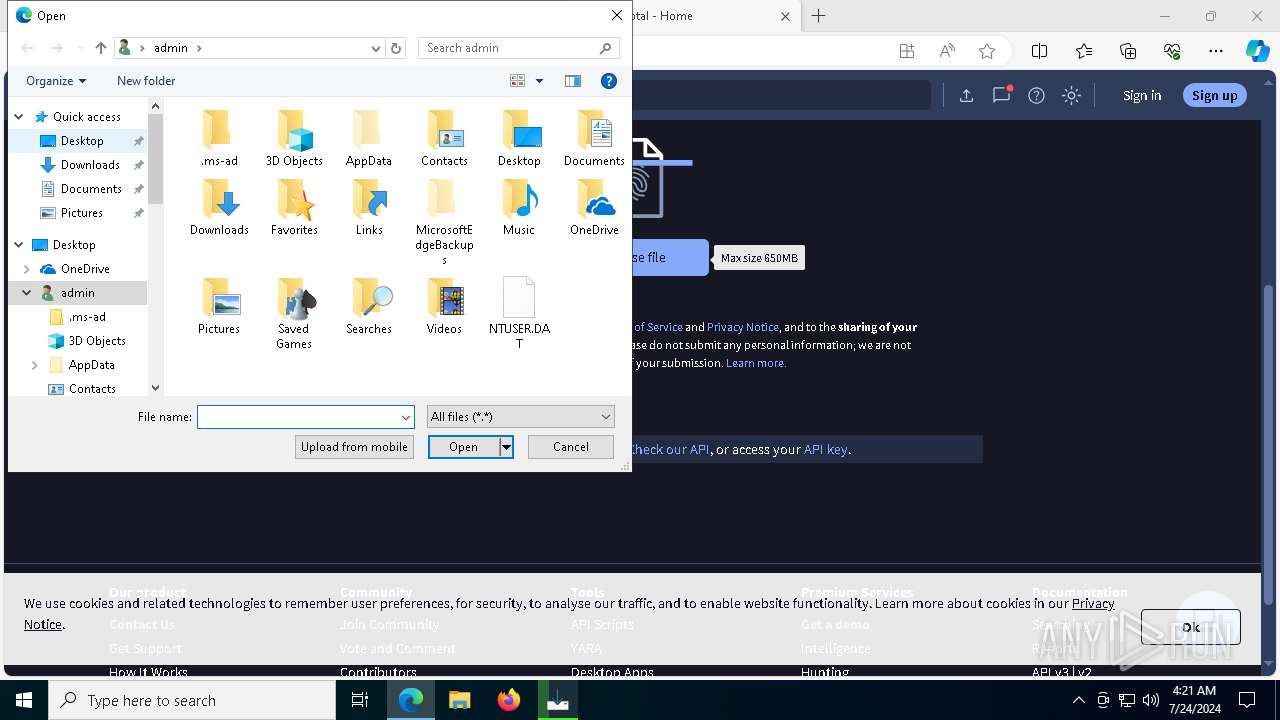Open File Explorer from the taskbar
Viewport: 1280px width, 720px height.
coord(459,700)
